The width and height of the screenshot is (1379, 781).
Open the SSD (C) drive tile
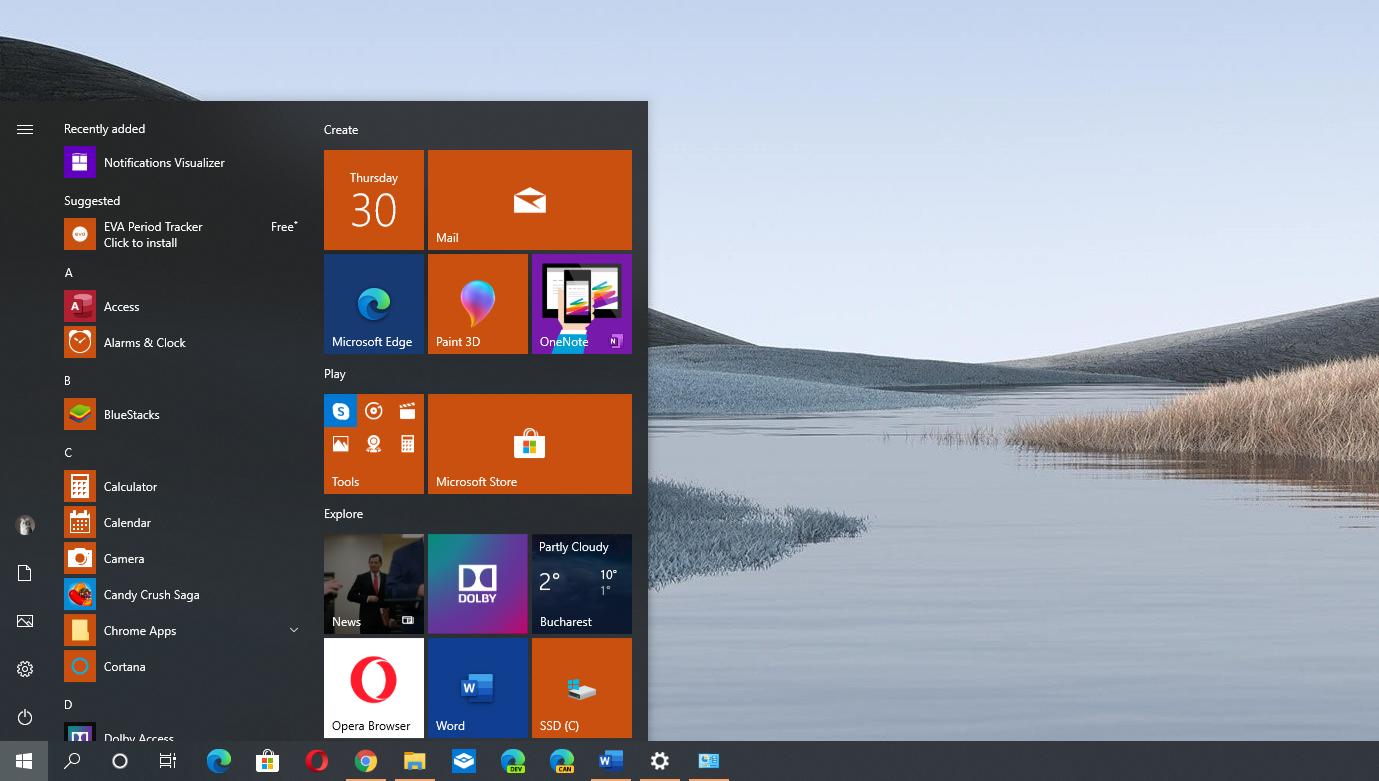582,688
